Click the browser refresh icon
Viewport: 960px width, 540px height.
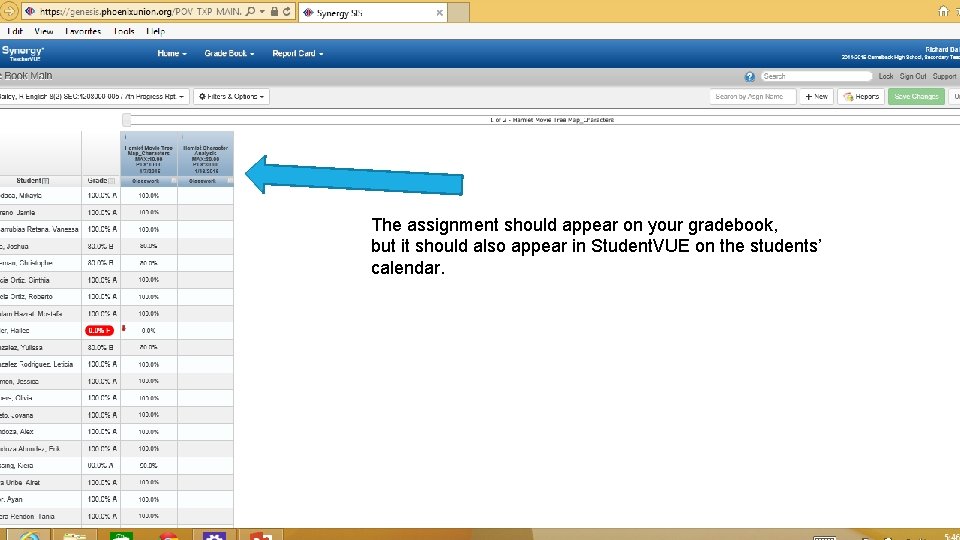click(x=287, y=12)
